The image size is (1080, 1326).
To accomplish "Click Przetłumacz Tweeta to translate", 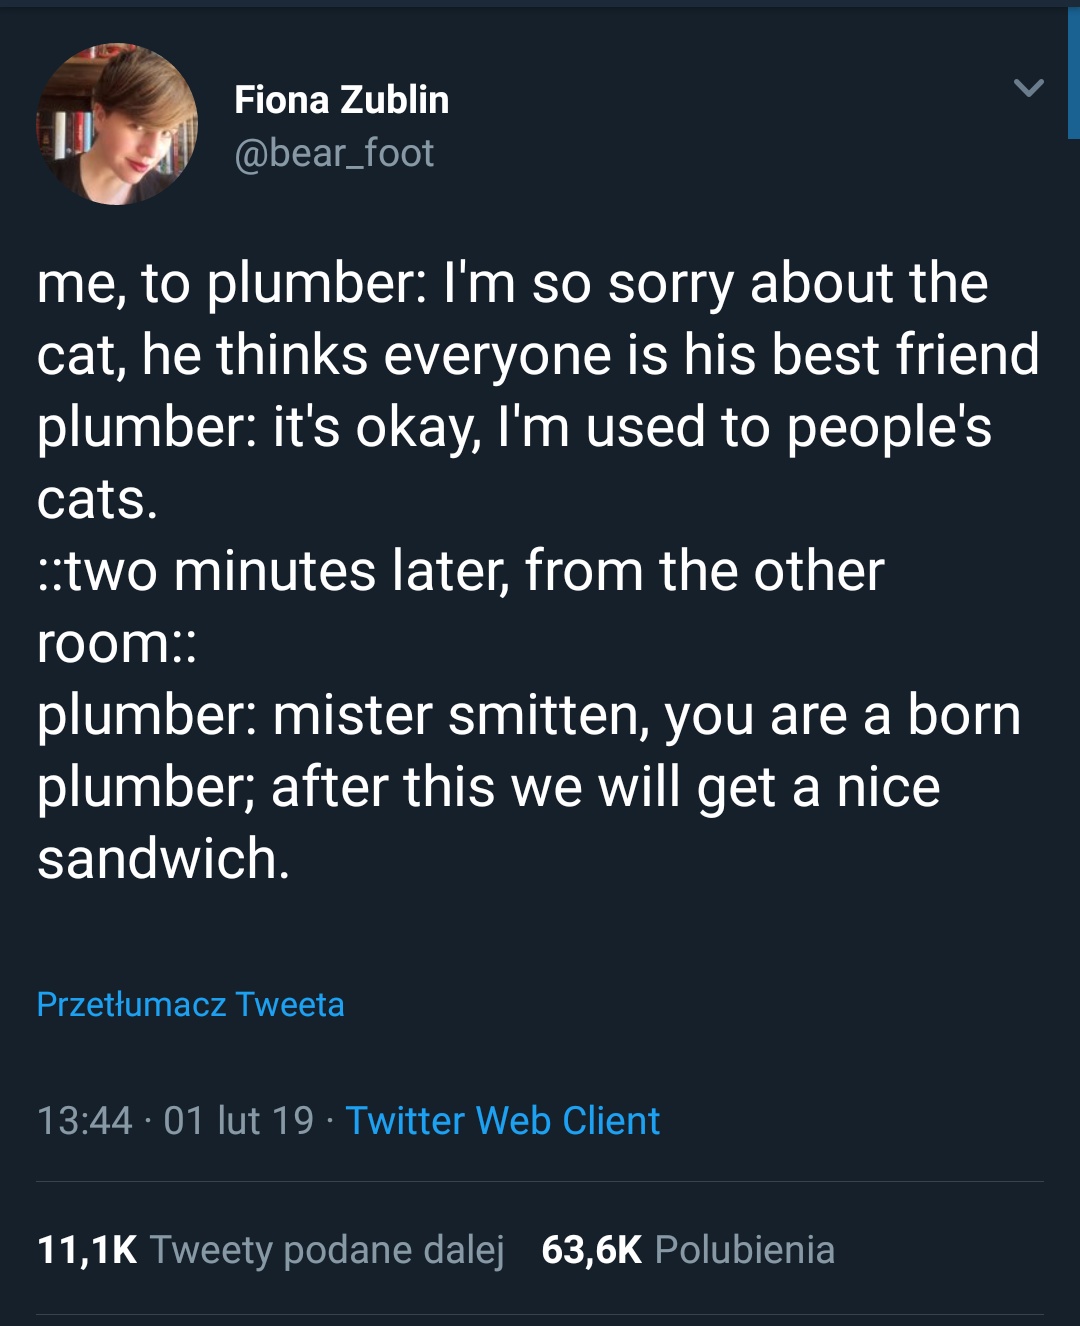I will coord(190,1004).
